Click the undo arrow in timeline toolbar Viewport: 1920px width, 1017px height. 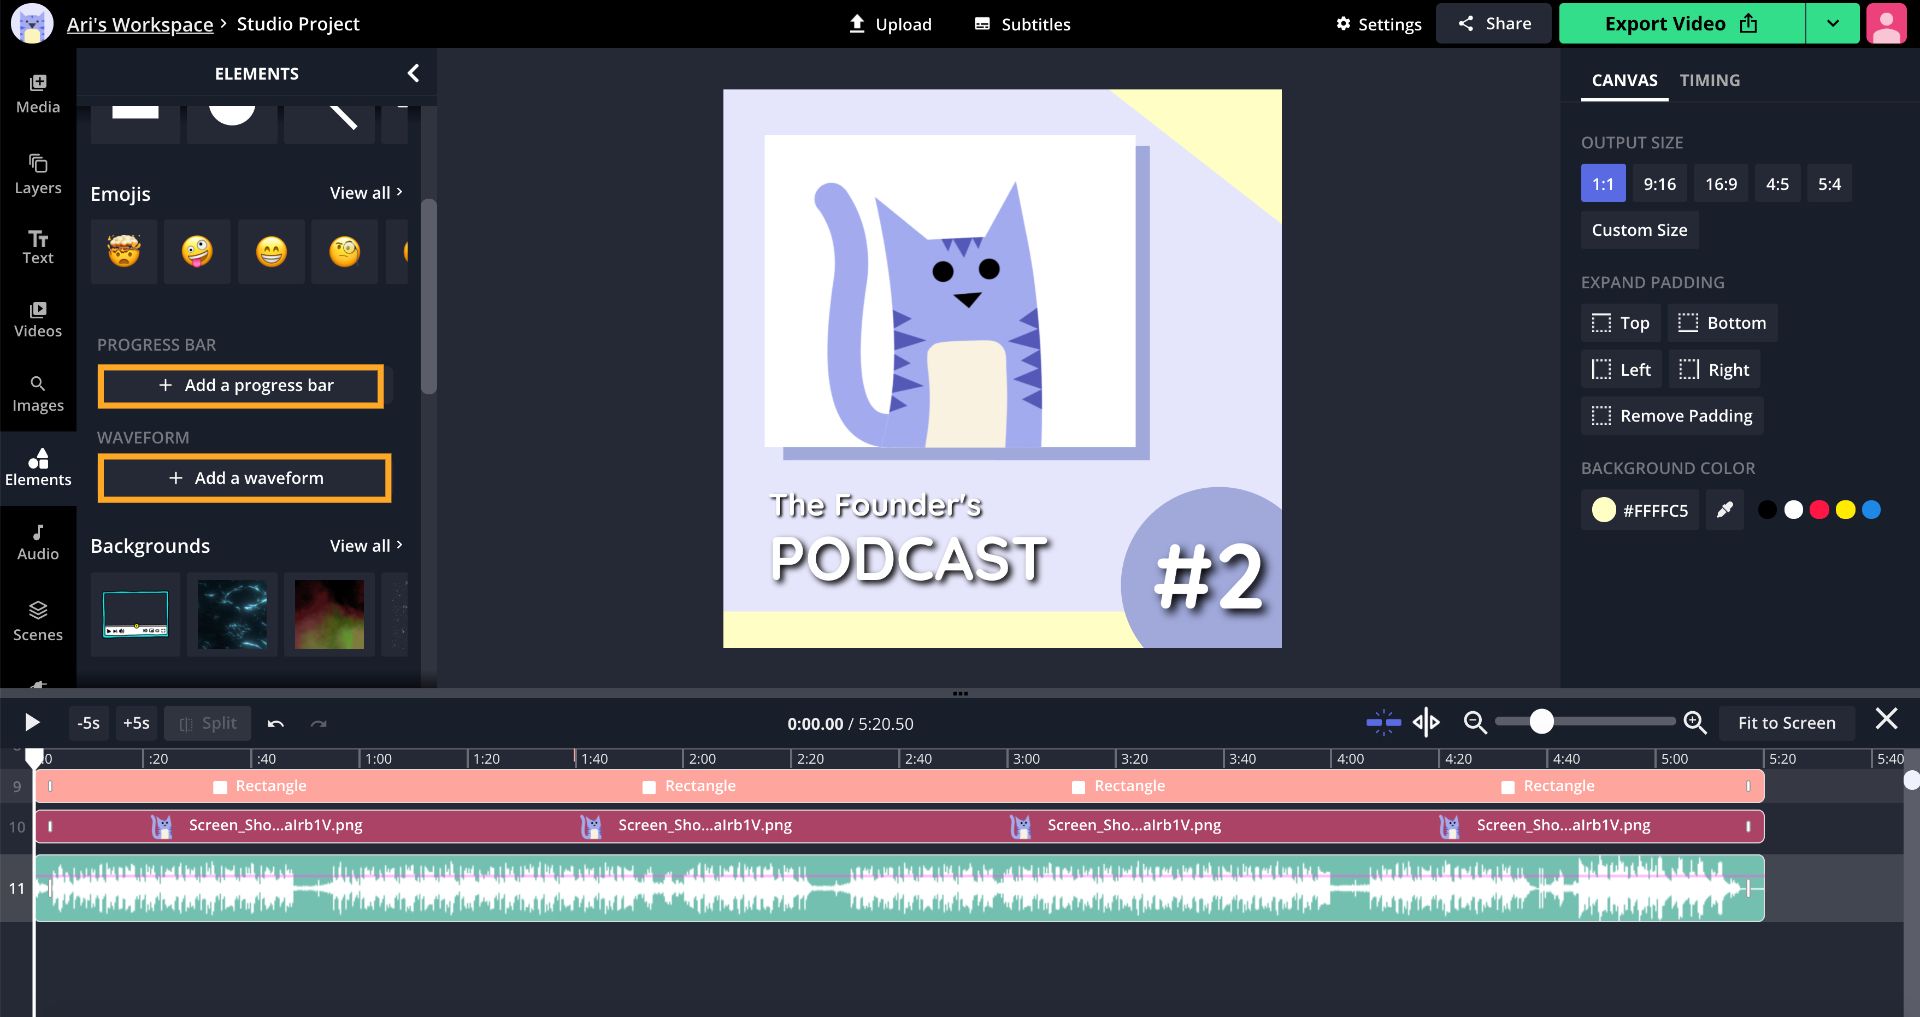click(276, 723)
